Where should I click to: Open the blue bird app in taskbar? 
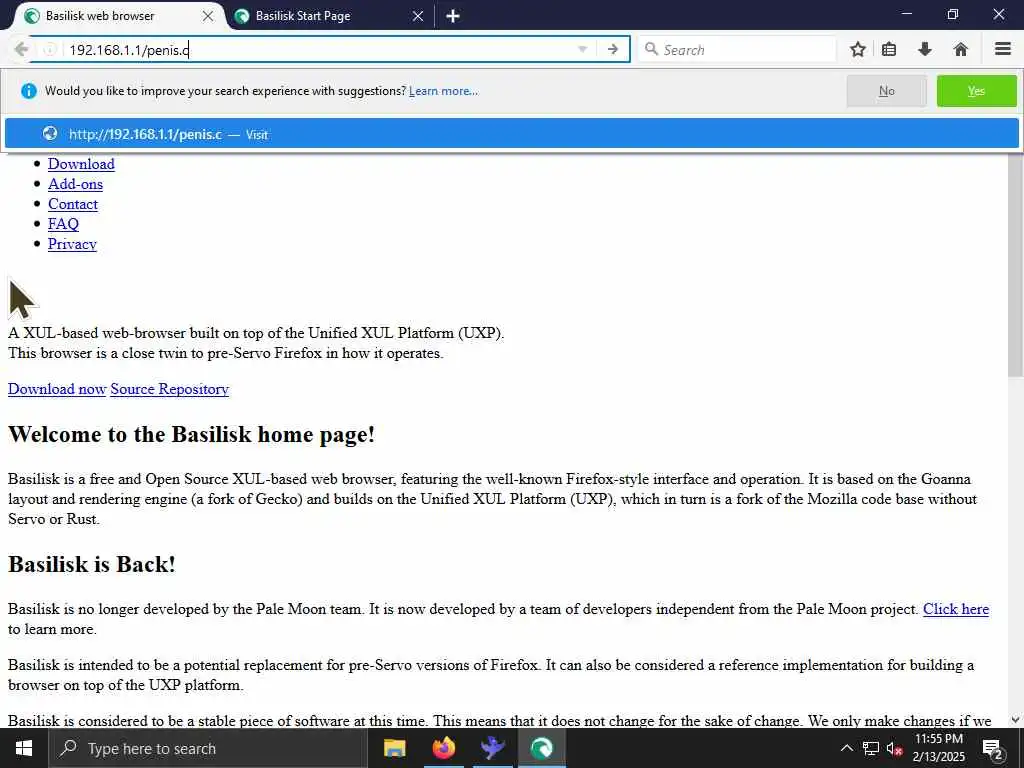[x=492, y=748]
